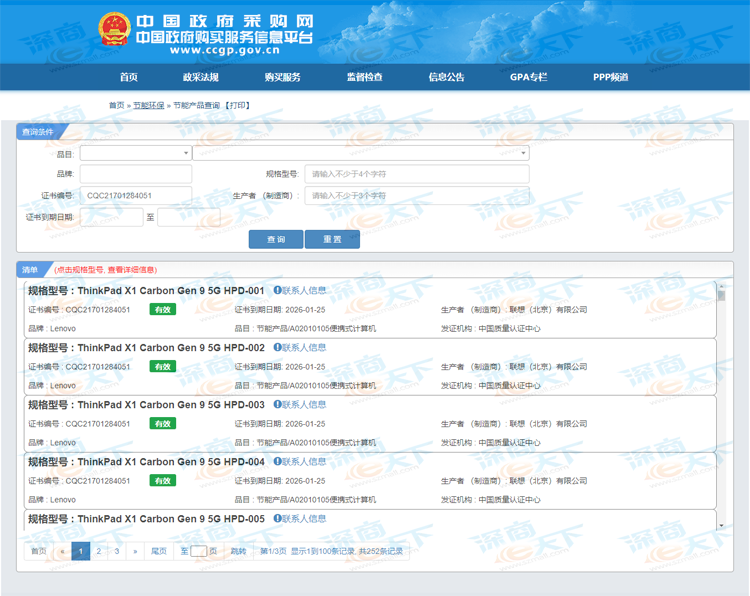Focus the 品牌 input field

click(x=136, y=174)
